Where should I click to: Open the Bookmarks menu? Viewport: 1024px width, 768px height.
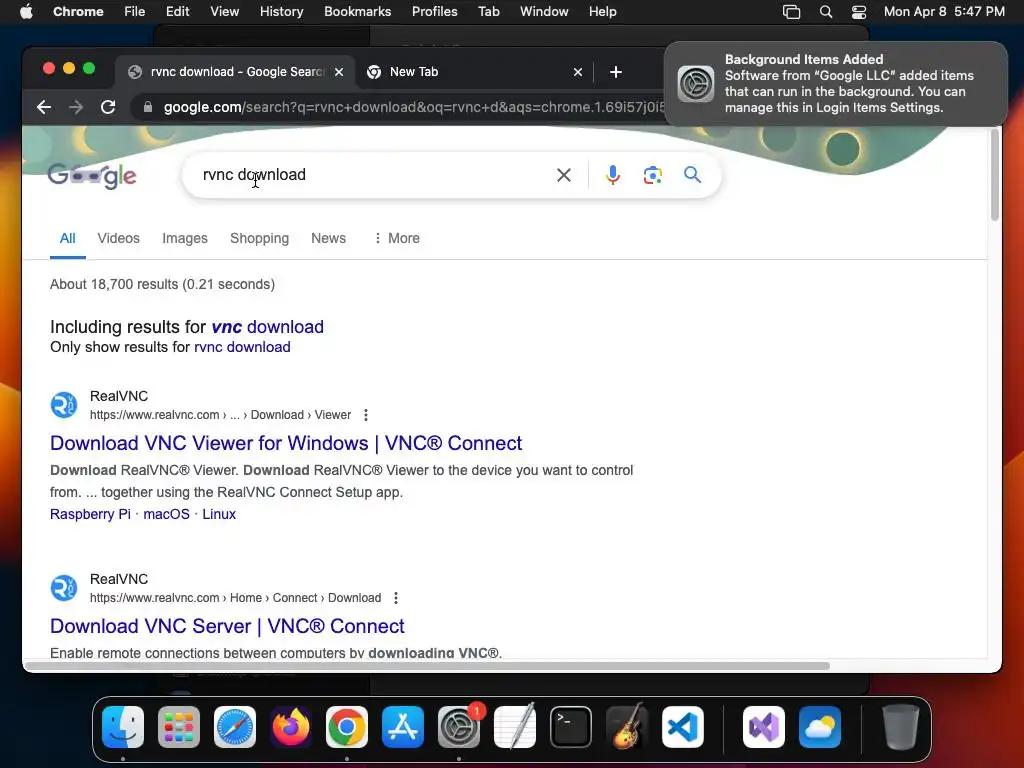coord(357,12)
